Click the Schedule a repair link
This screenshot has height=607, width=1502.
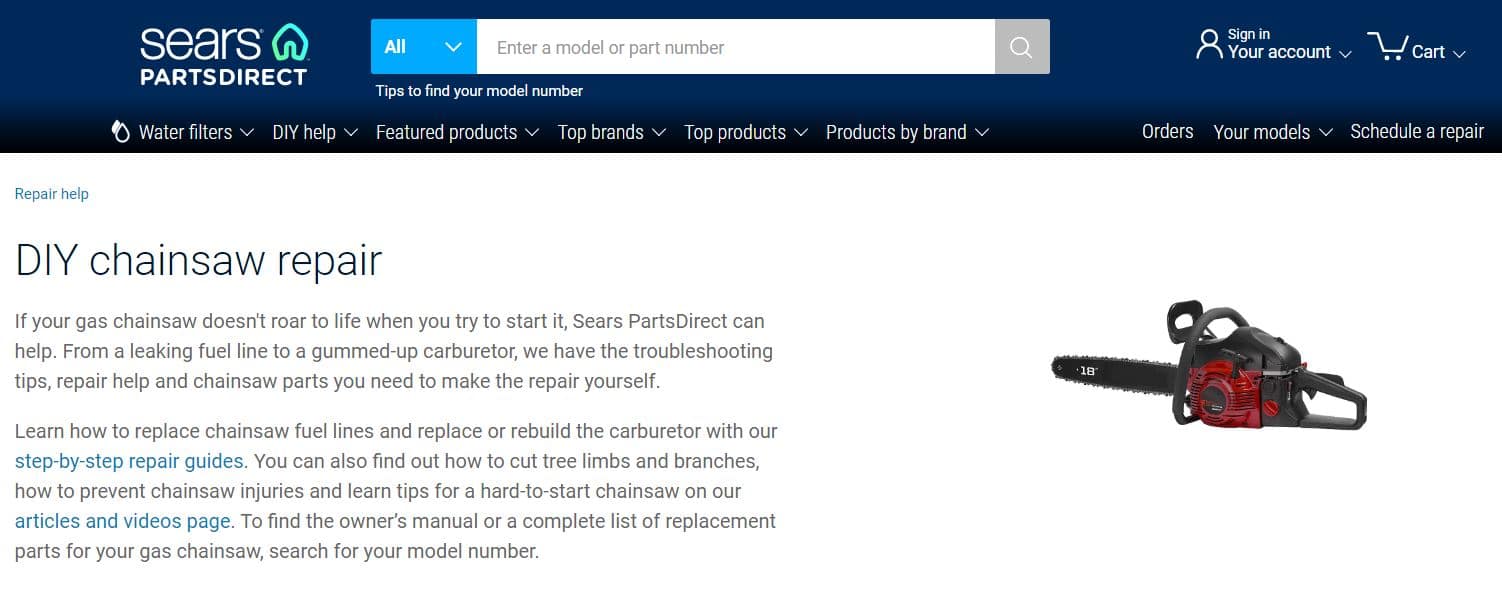1417,131
